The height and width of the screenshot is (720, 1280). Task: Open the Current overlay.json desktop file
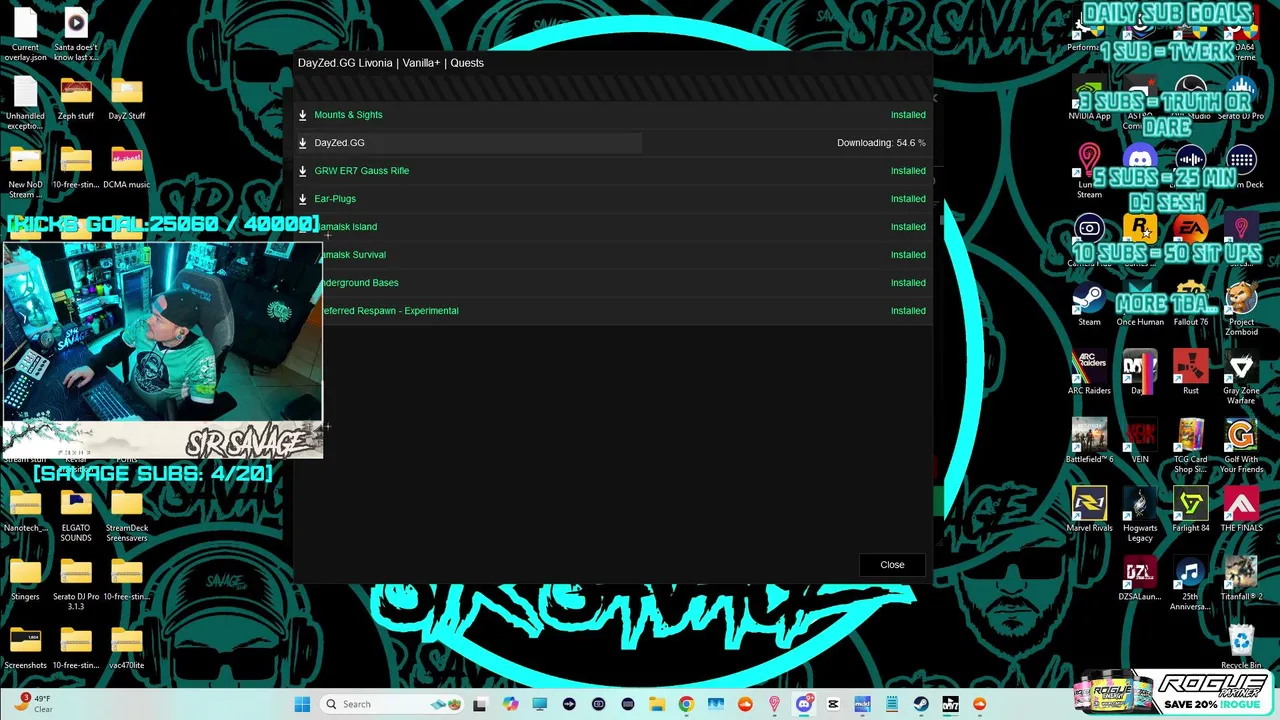point(25,35)
